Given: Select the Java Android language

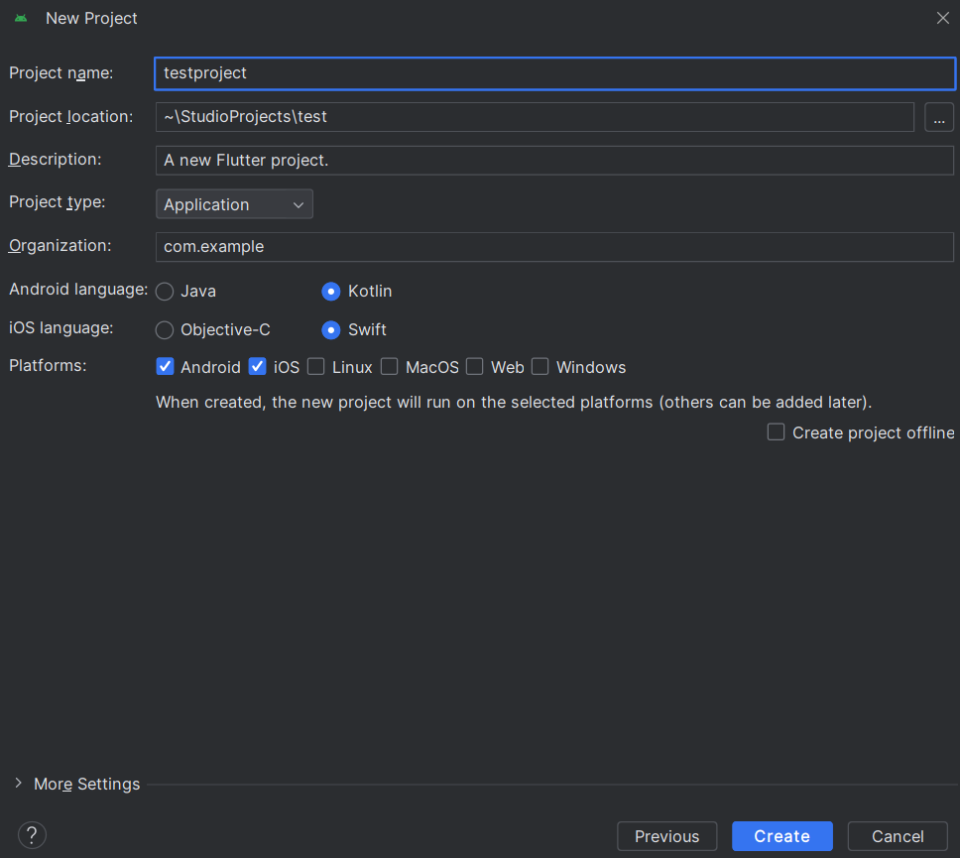Looking at the screenshot, I should click(x=164, y=291).
